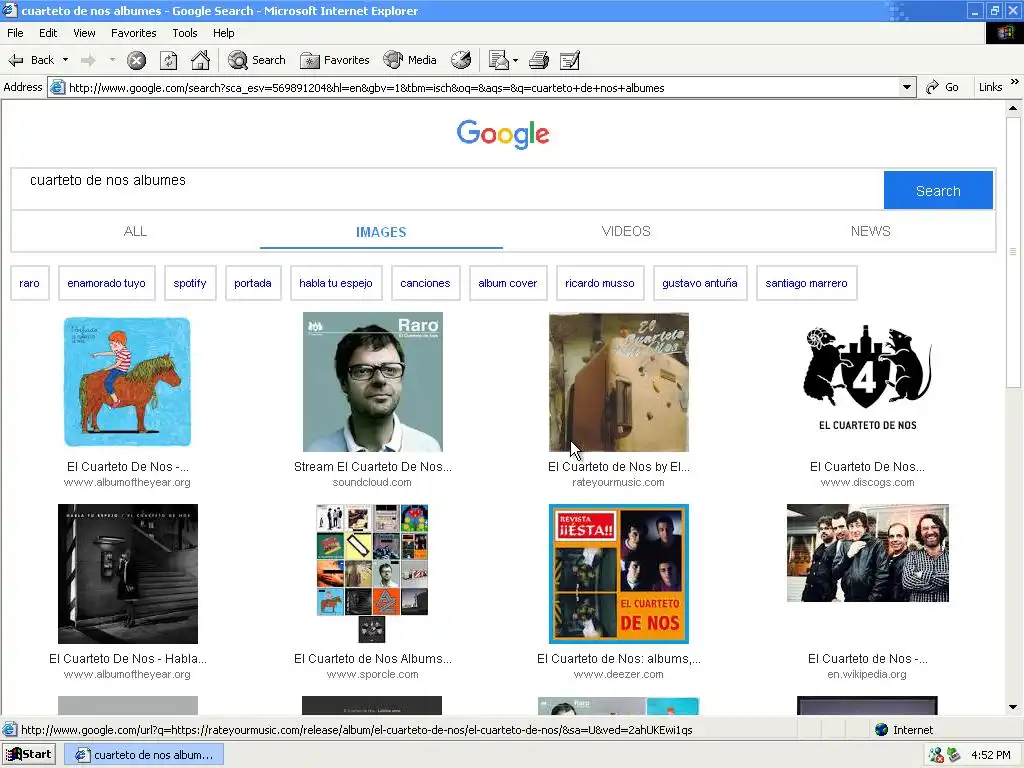Screen dimensions: 1024x768
Task: Select the 'portada' suggestion chip
Action: (253, 283)
